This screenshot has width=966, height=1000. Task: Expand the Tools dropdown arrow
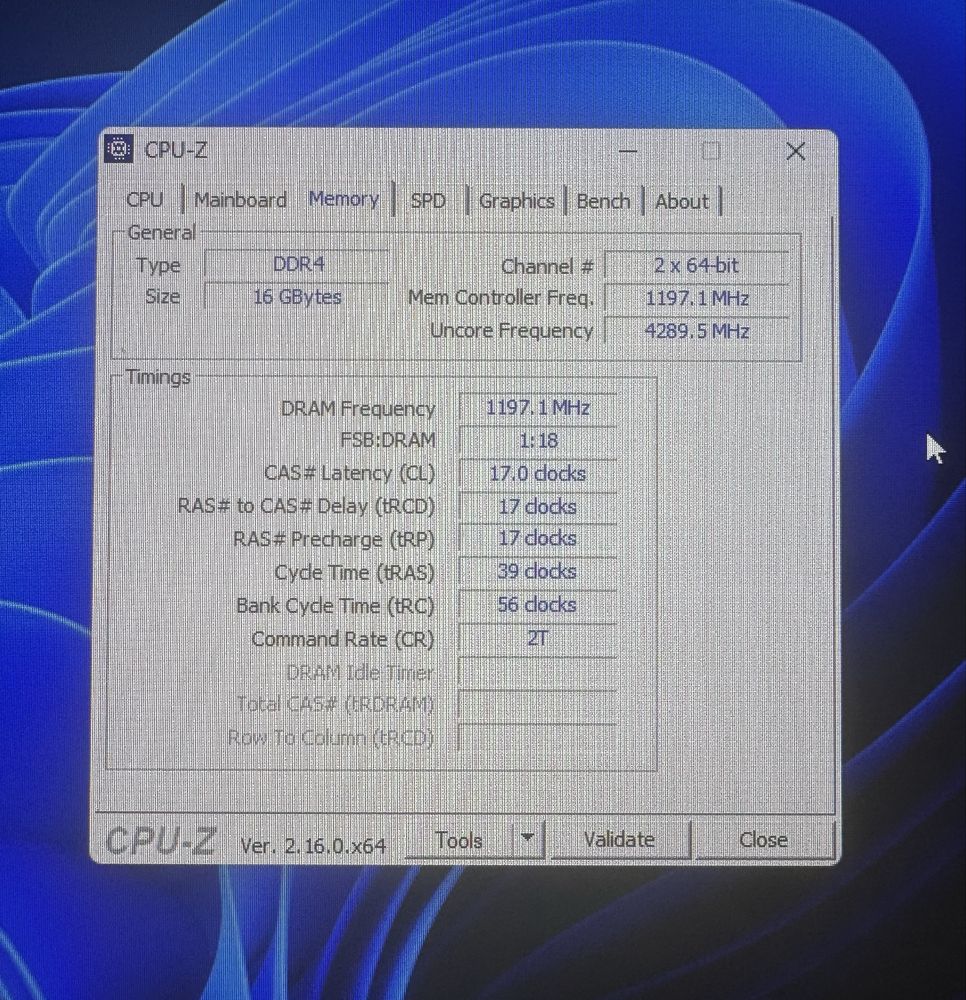tap(528, 838)
